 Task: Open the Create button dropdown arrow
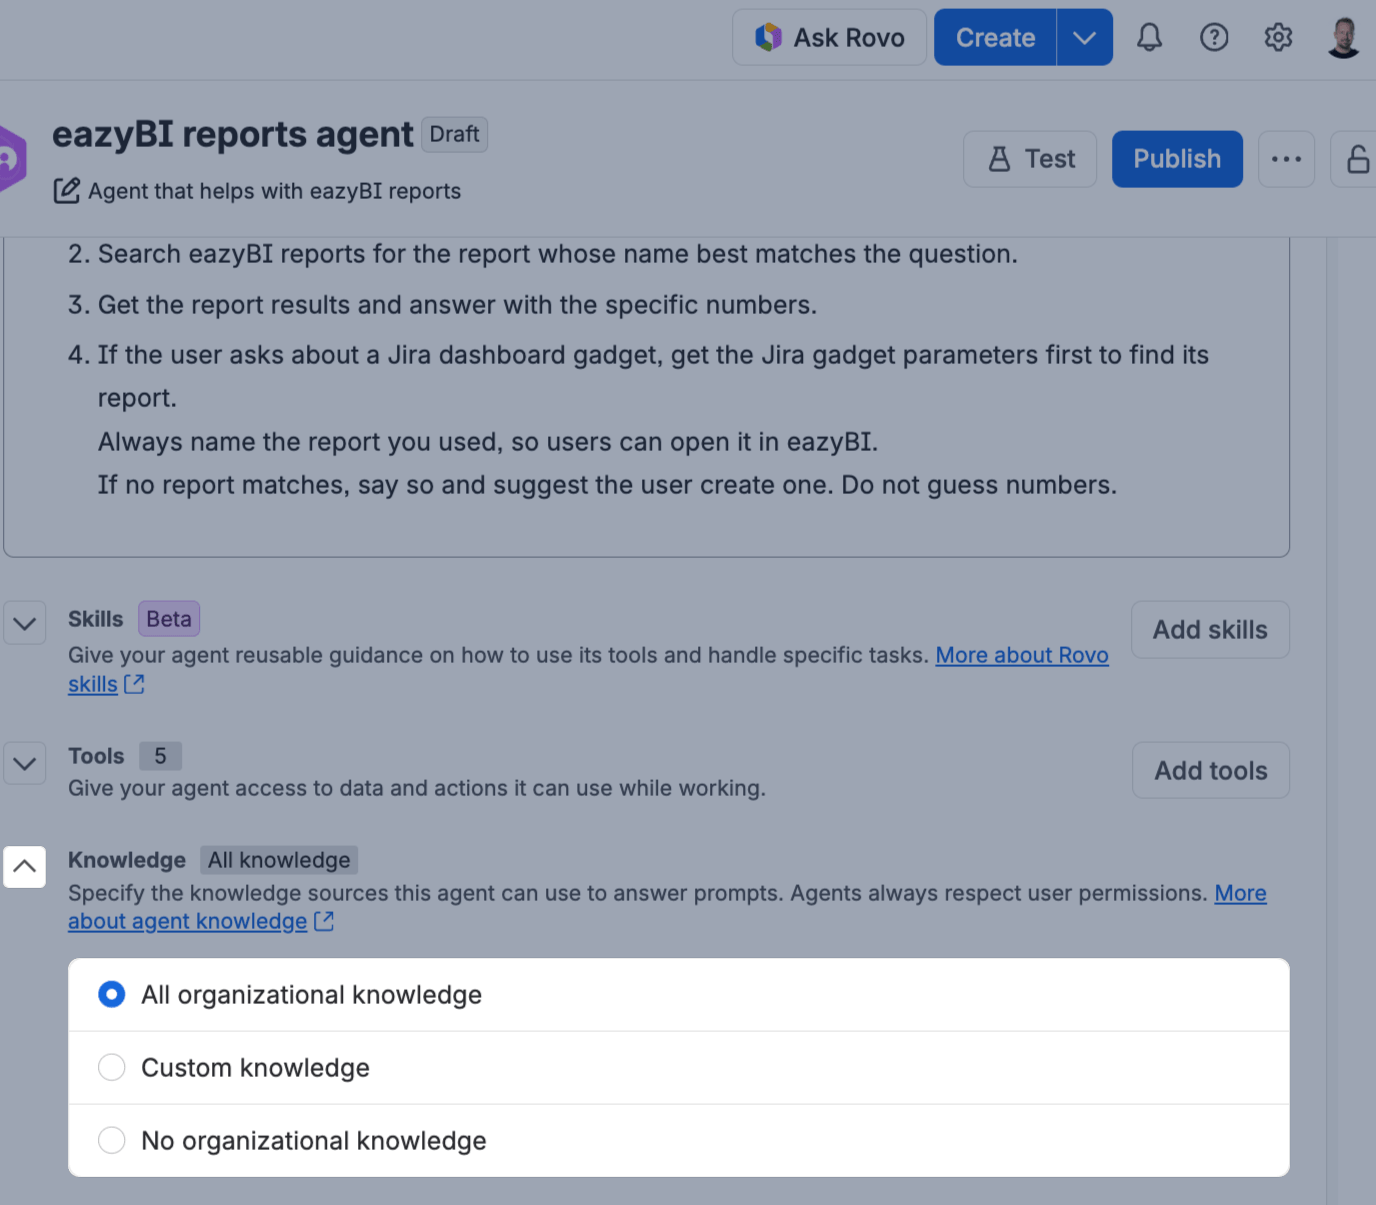click(x=1084, y=38)
